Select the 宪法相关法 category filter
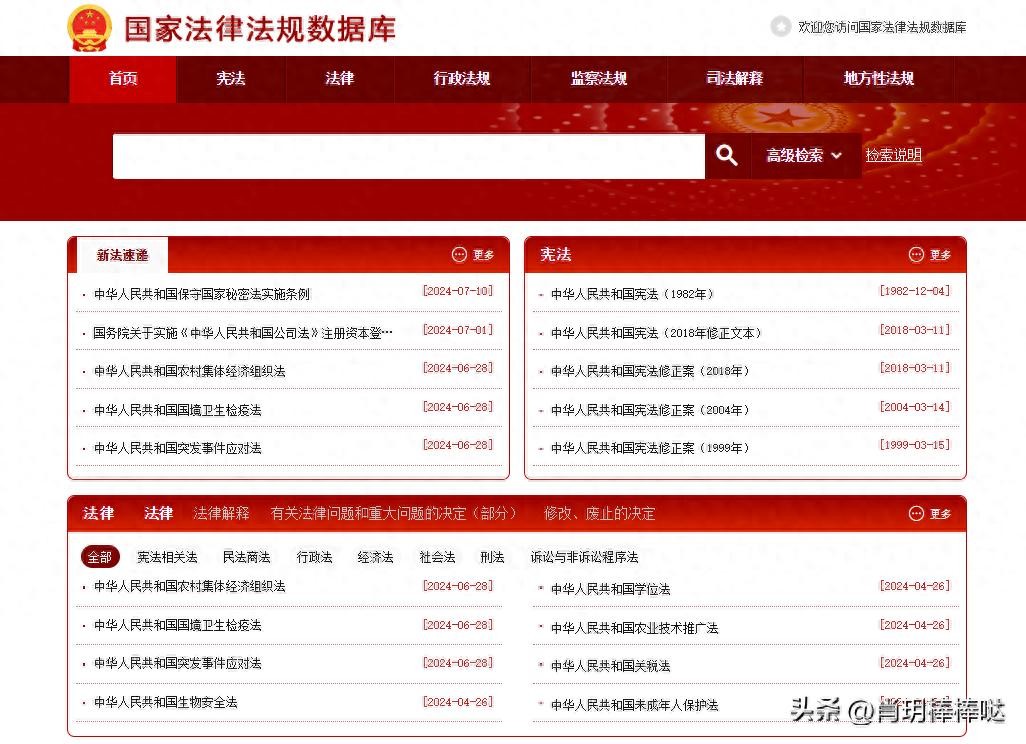Image resolution: width=1026 pixels, height=744 pixels. pos(167,557)
